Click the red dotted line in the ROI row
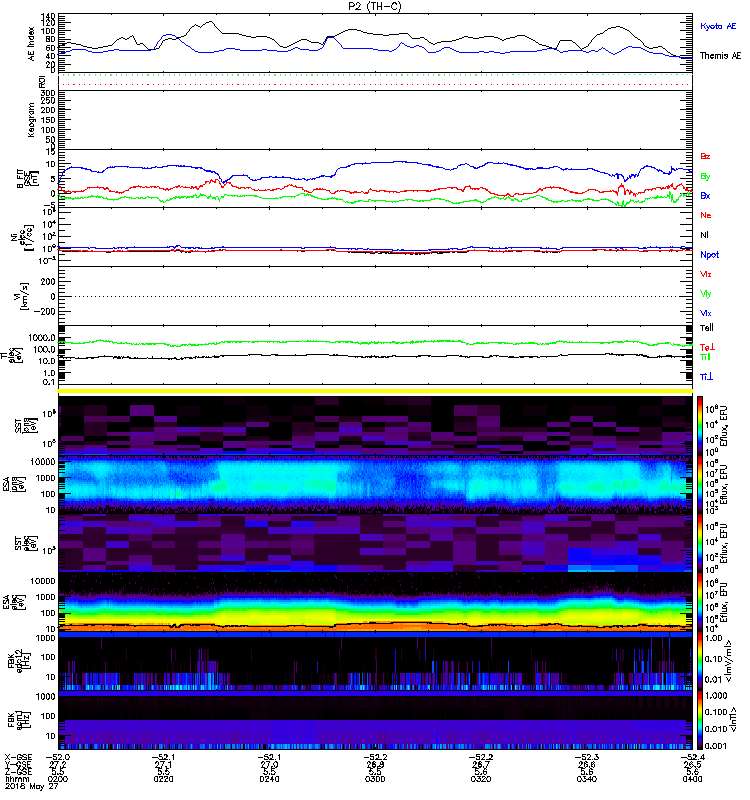Image resolution: width=750 pixels, height=800 pixels. click(x=375, y=84)
